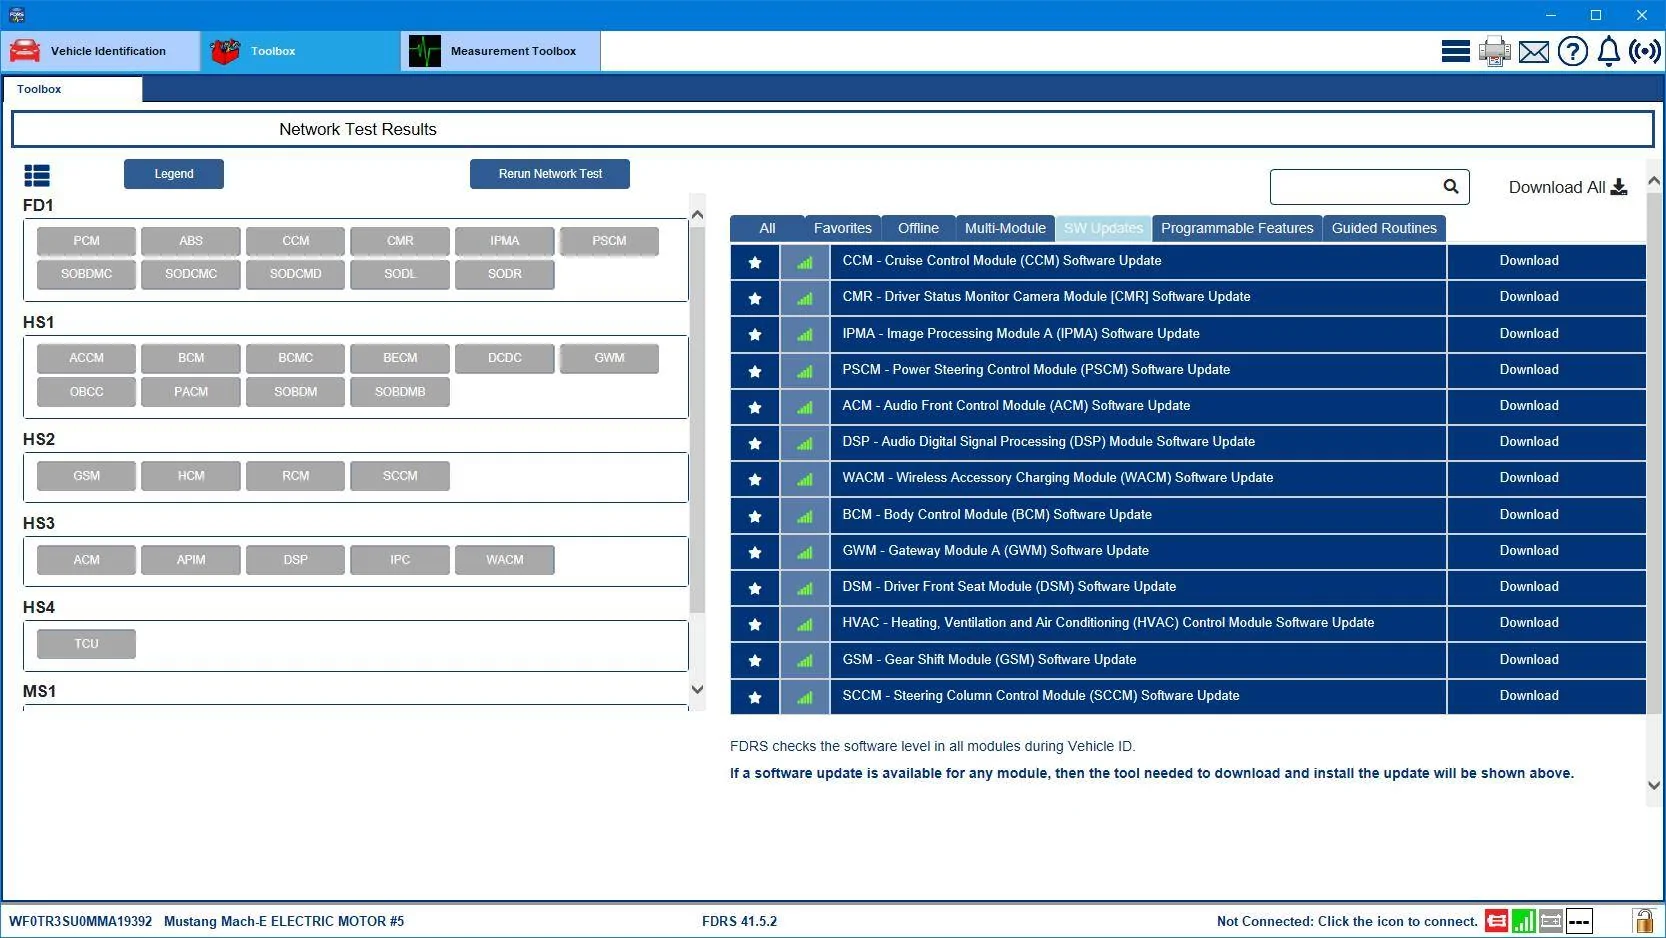Open the Toolbox sub-tab

72,89
